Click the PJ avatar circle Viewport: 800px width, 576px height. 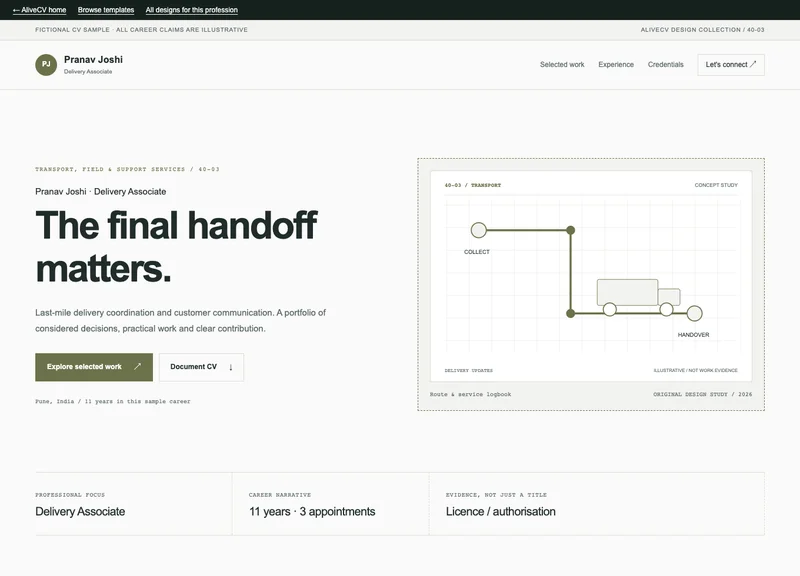(46, 65)
